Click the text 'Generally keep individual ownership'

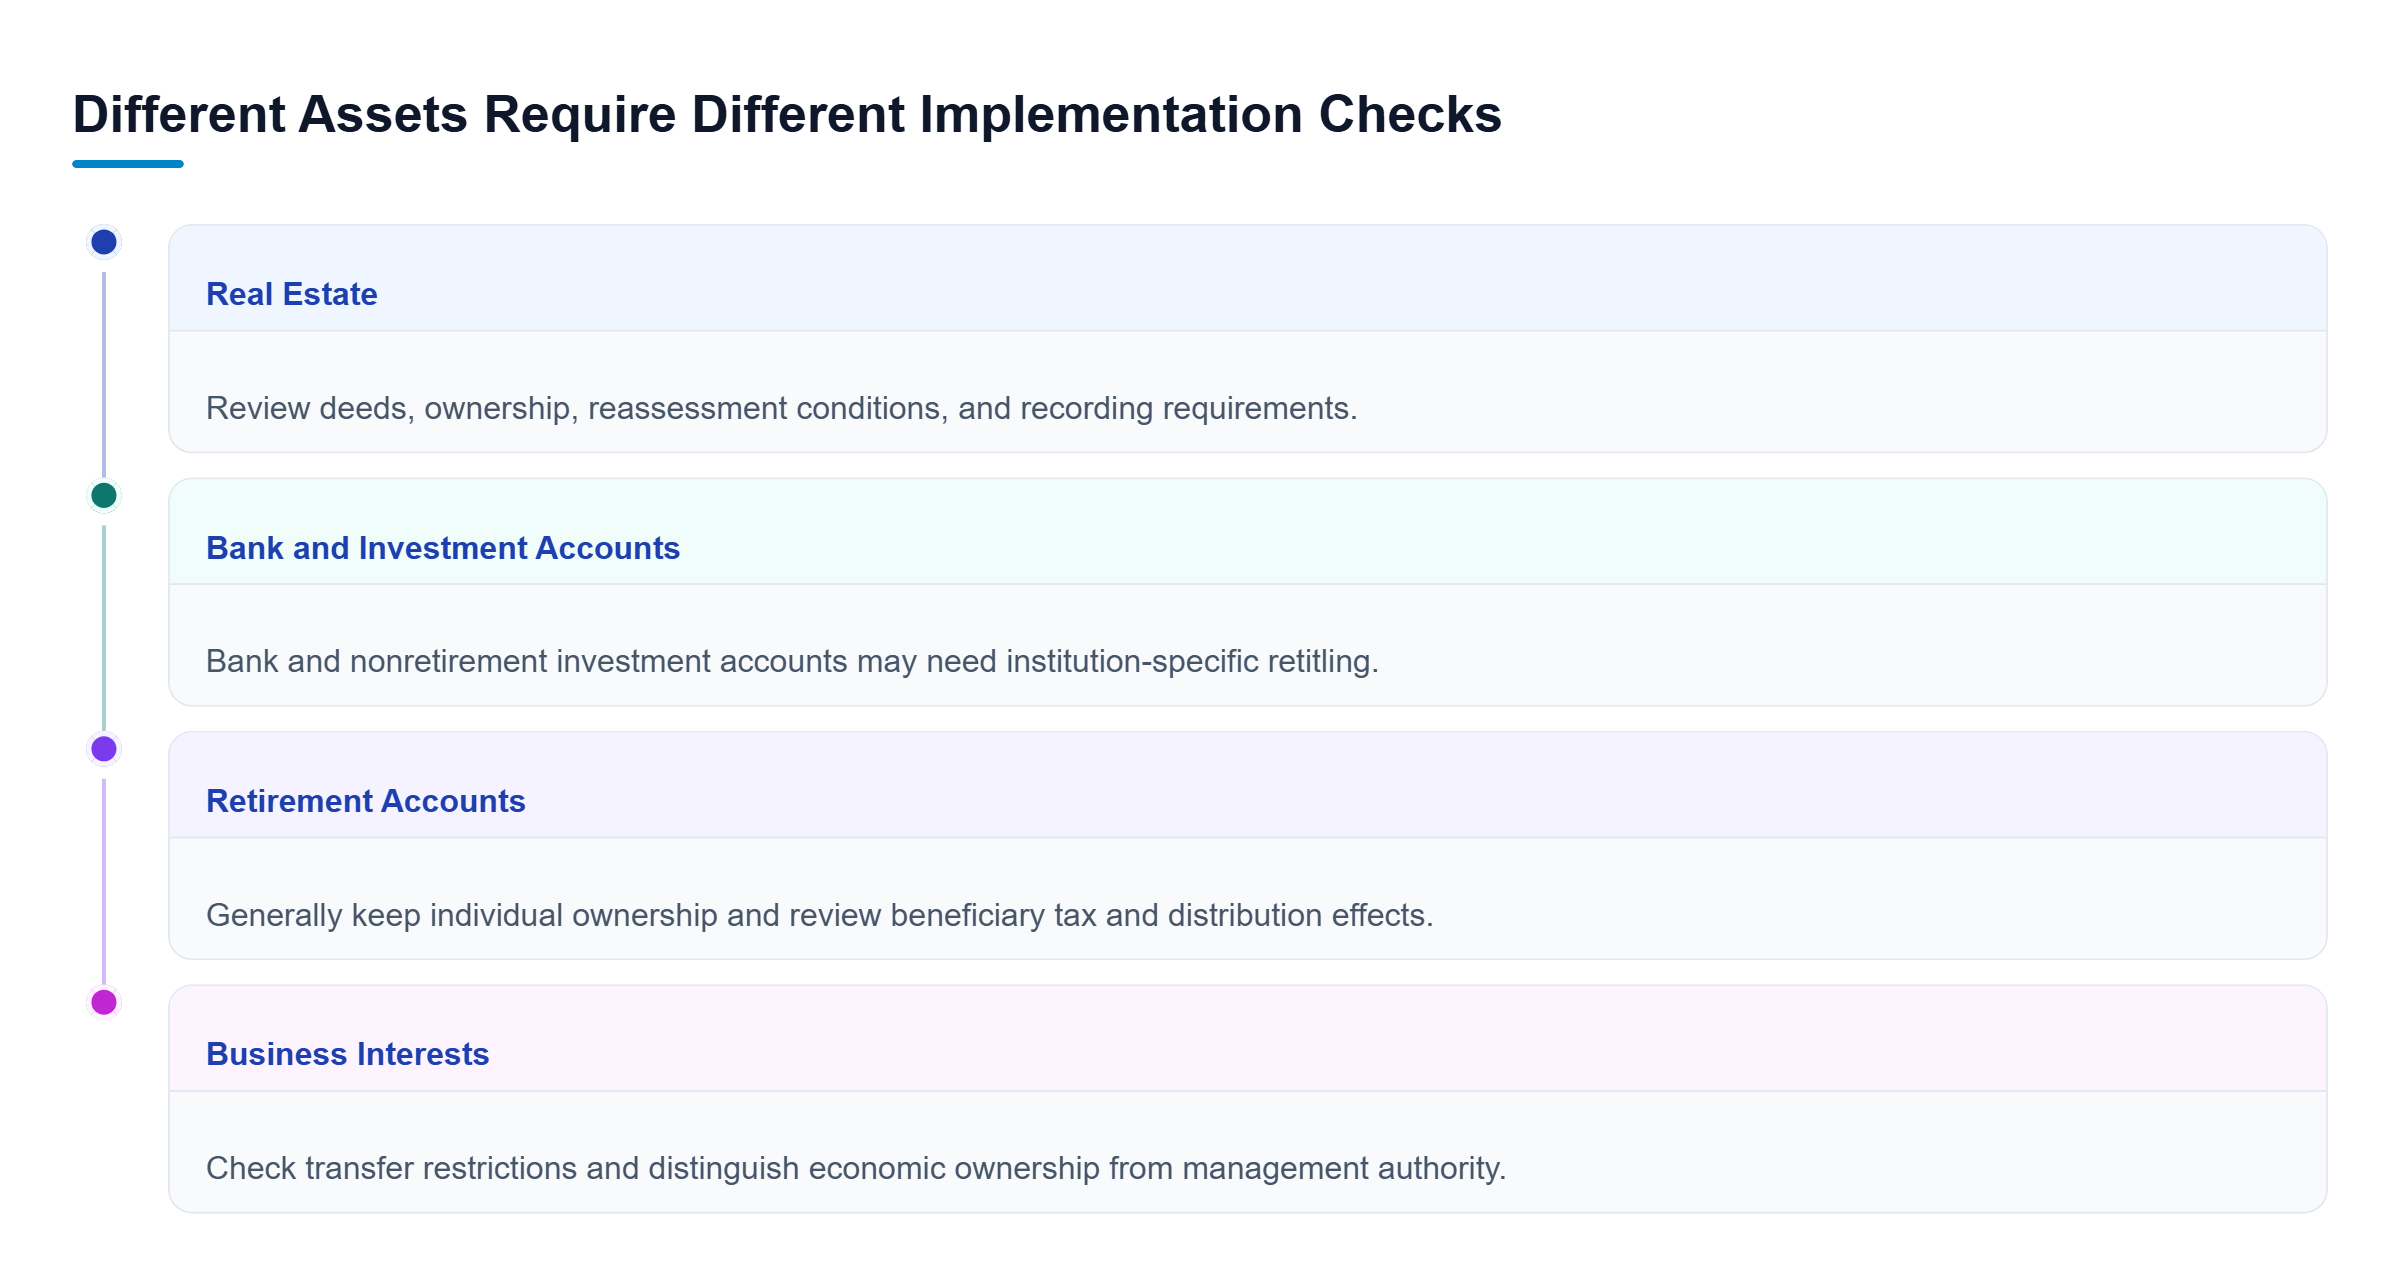[462, 915]
